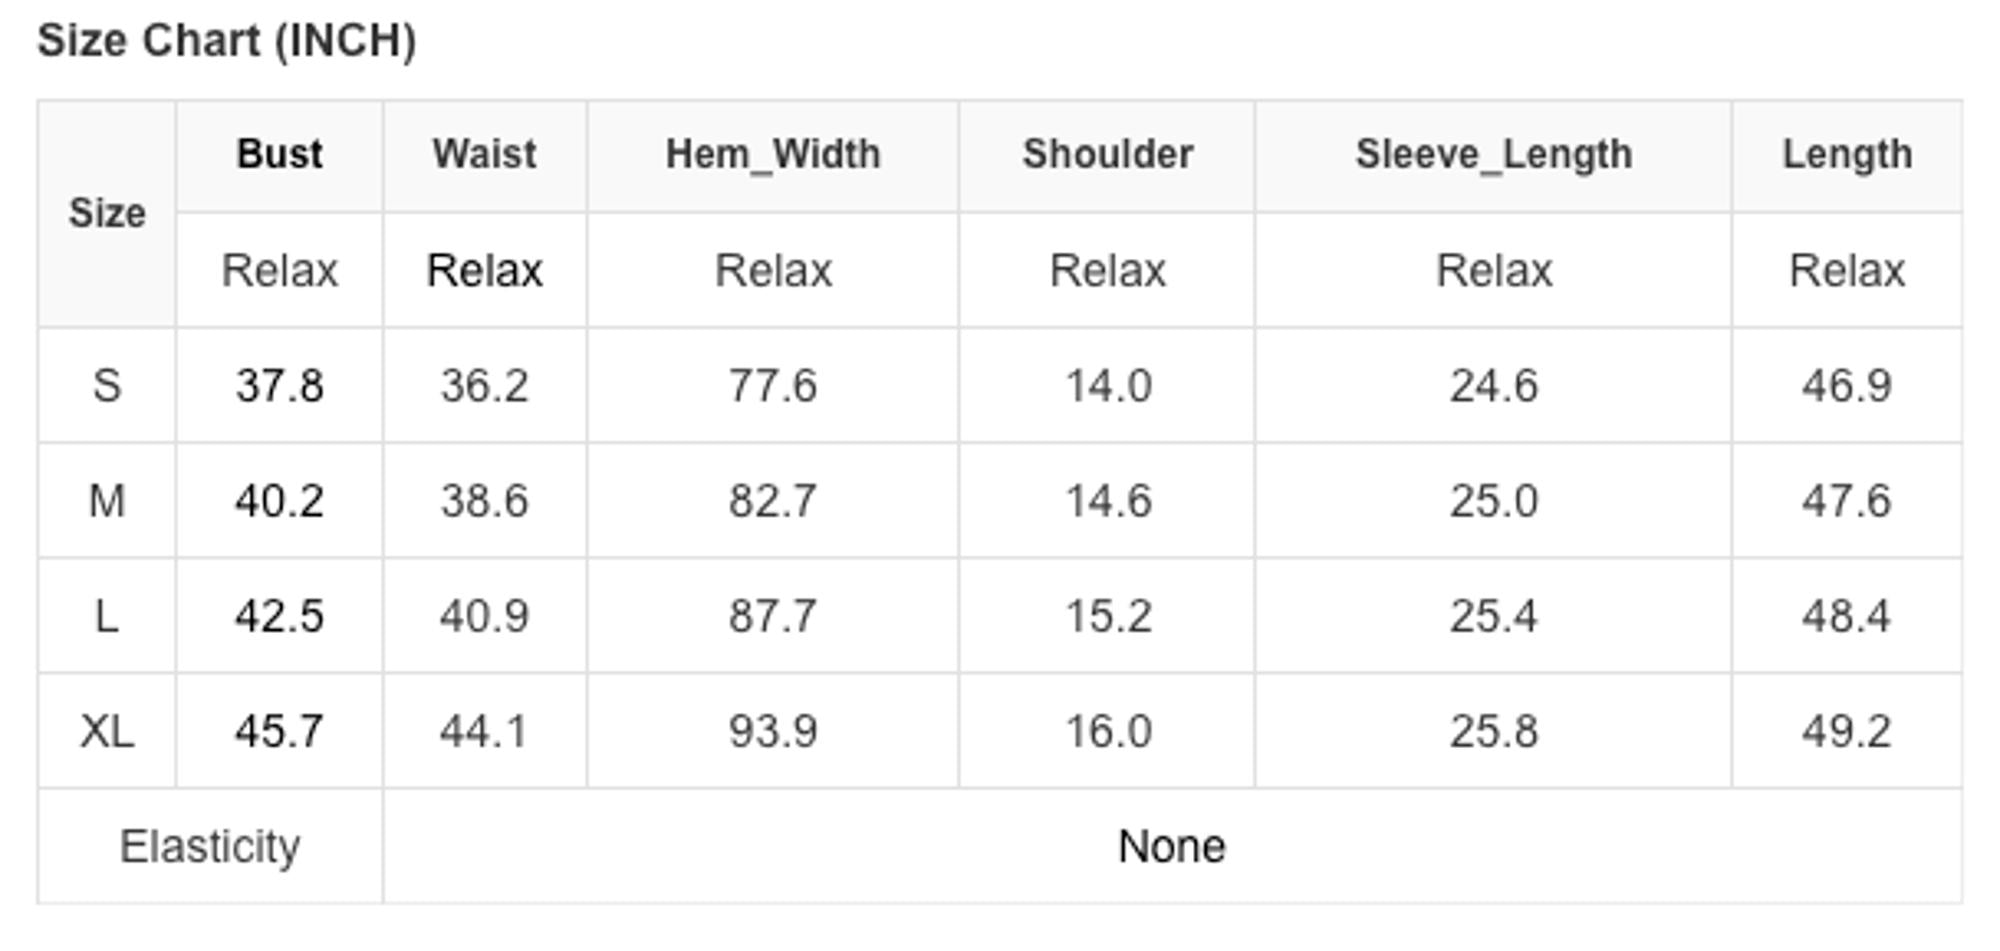Screen dimensions: 2000x951
Task: Select the XL size row label
Action: 107,731
